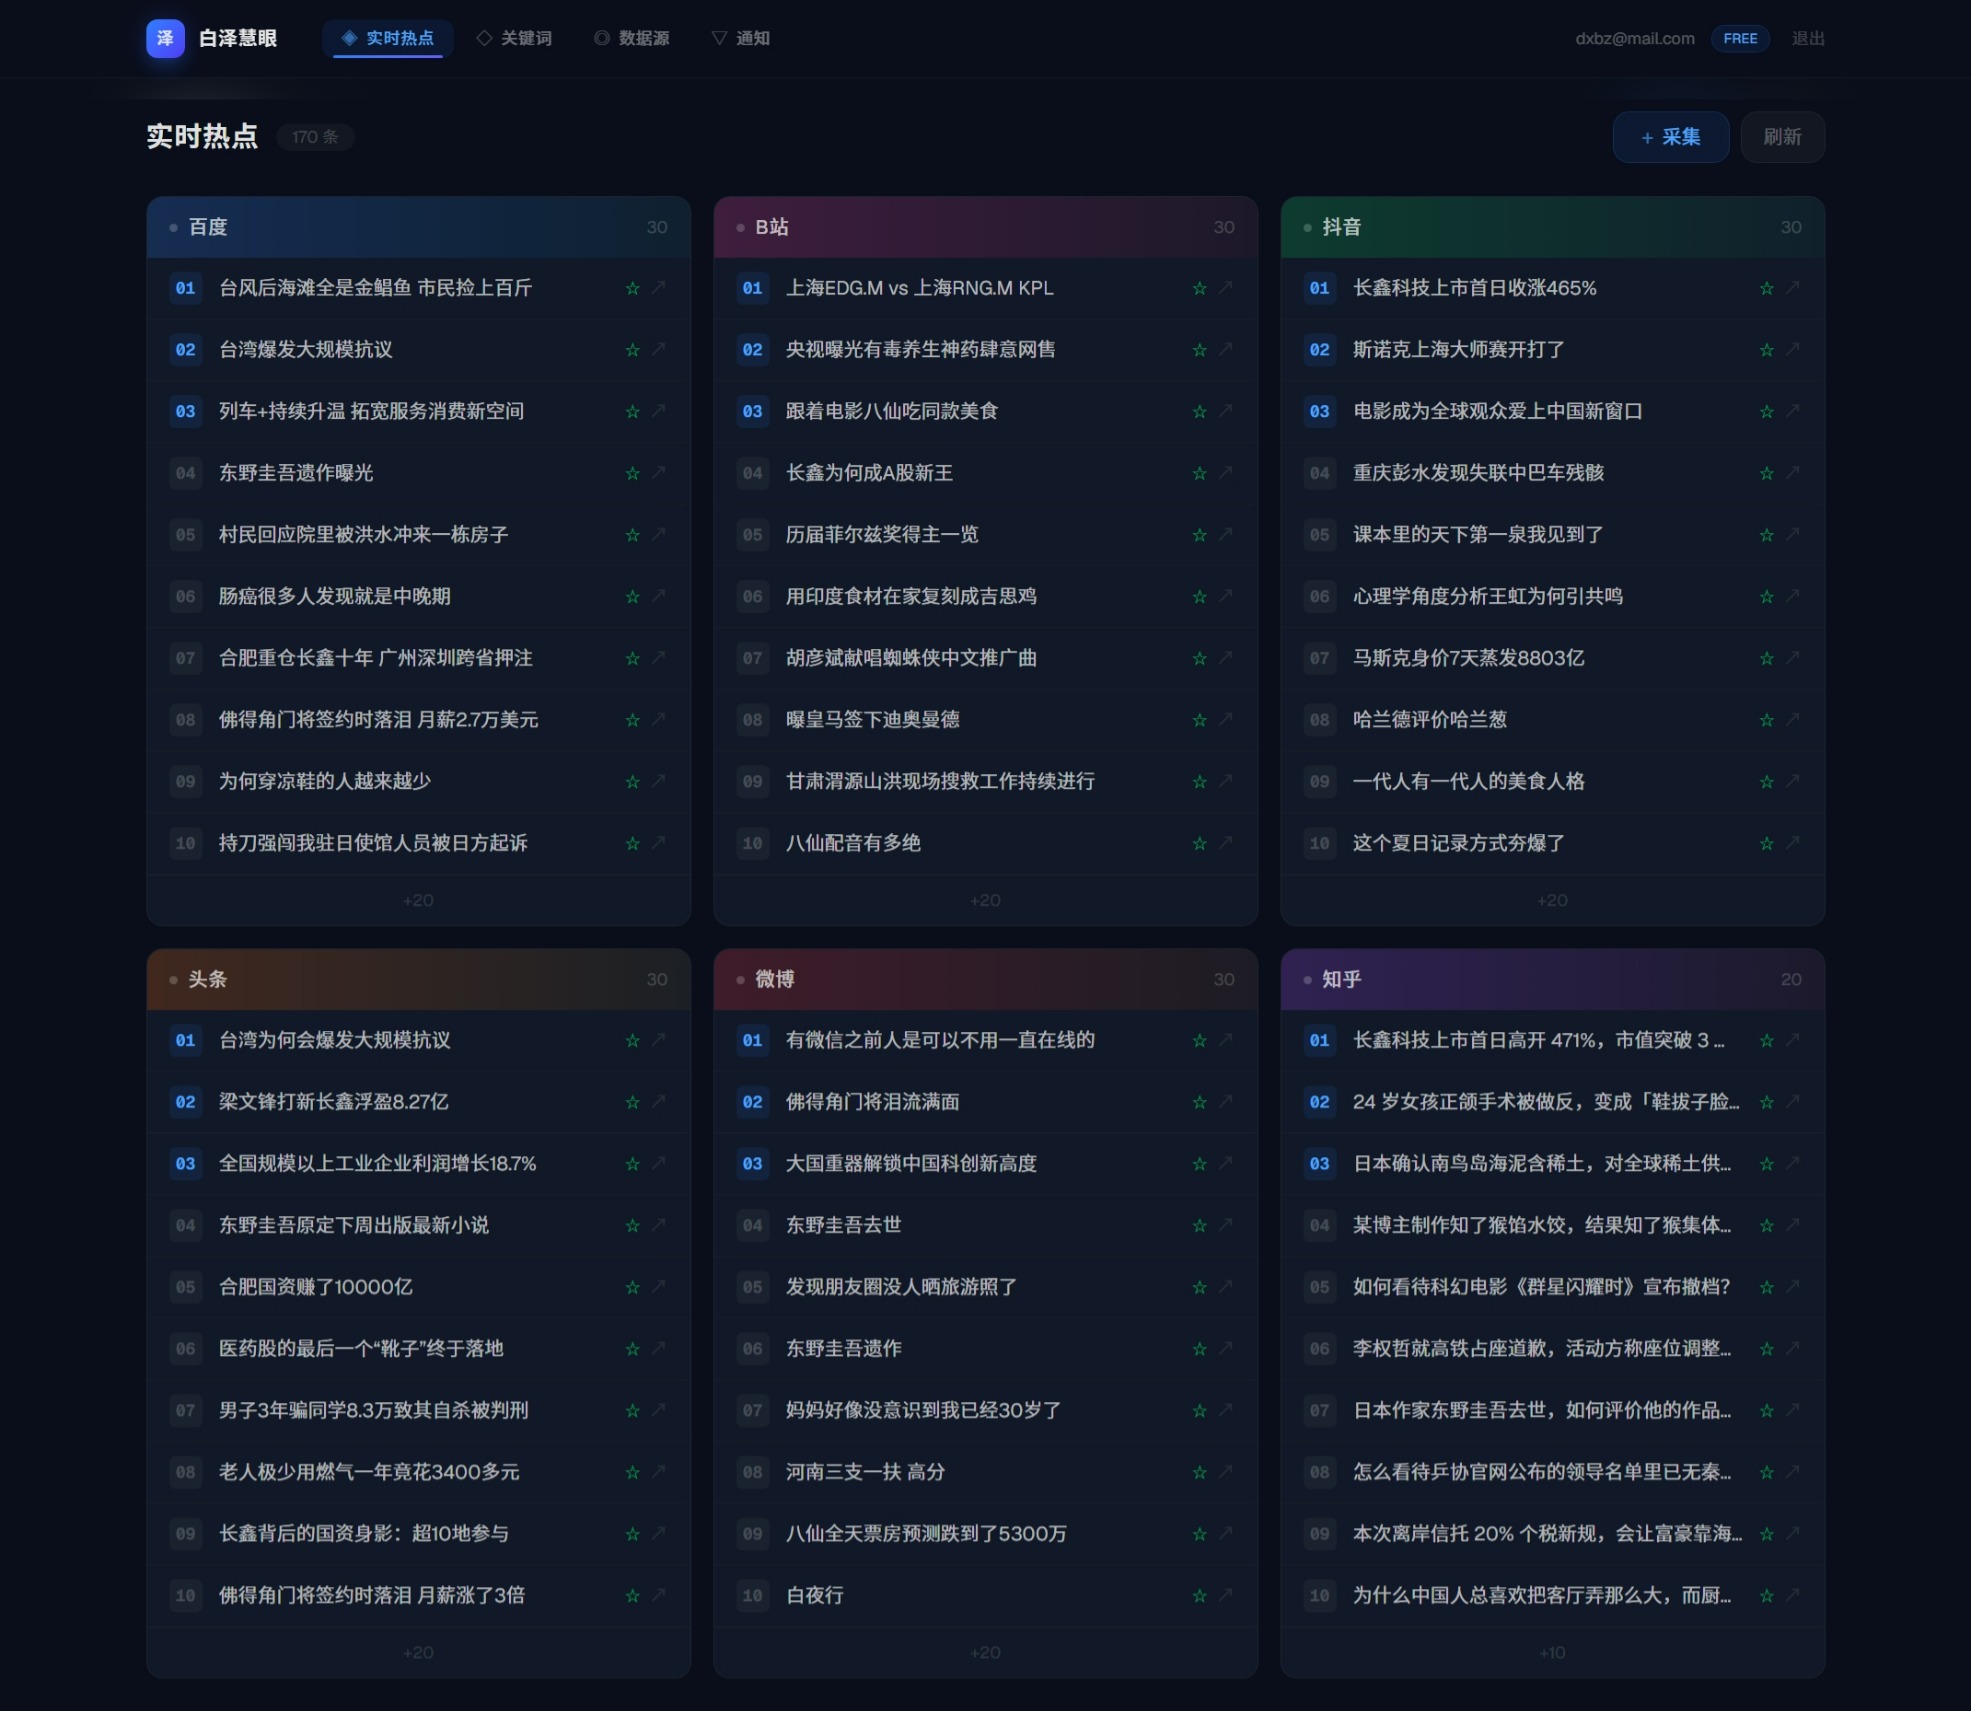Open the 数据源 tab
This screenshot has width=1971, height=1711.
click(x=632, y=38)
